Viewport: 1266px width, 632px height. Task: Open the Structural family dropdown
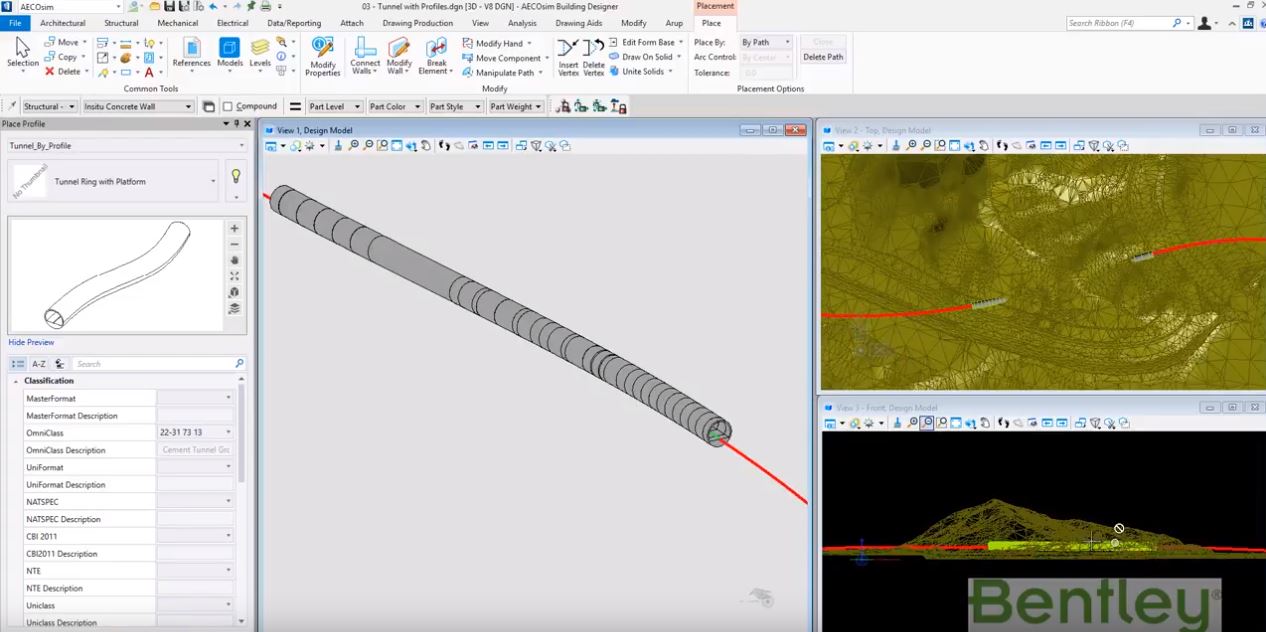49,106
